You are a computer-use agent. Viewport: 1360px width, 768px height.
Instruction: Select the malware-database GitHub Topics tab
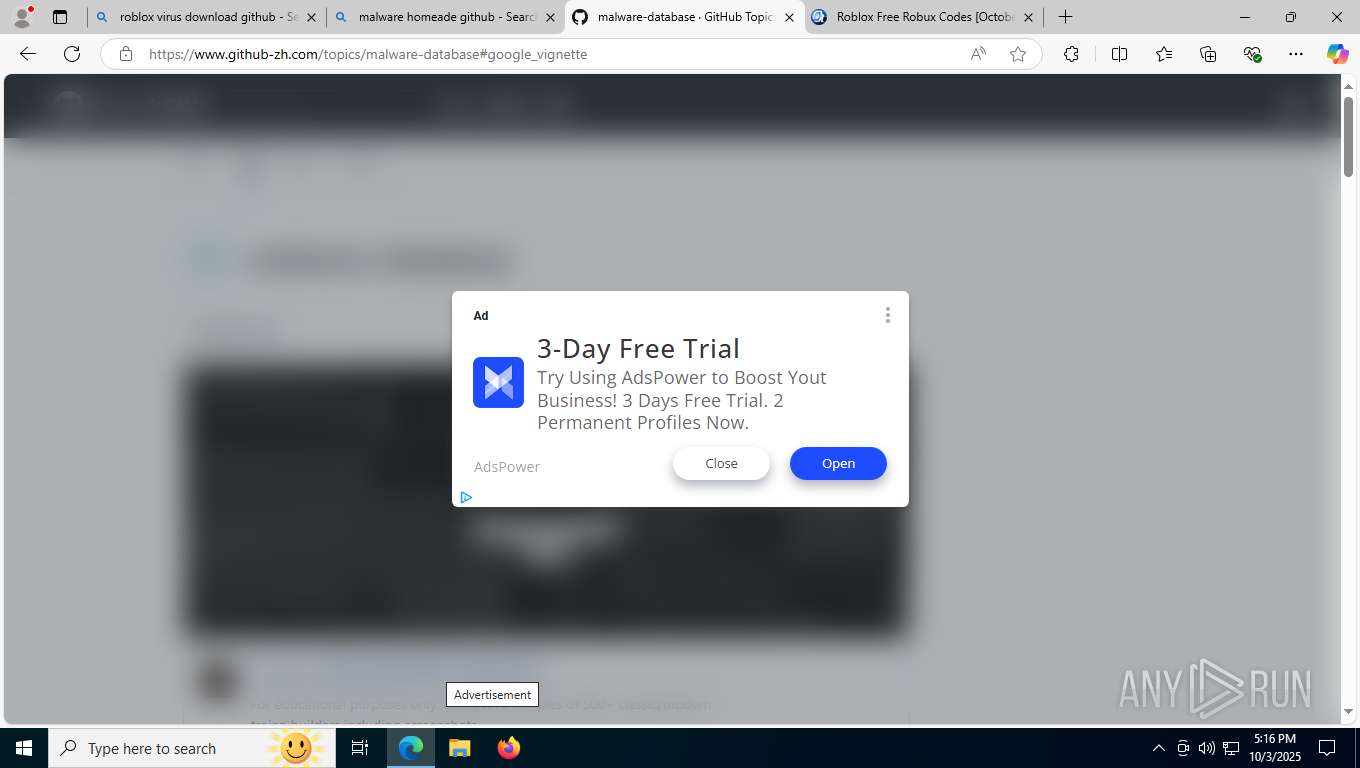684,17
